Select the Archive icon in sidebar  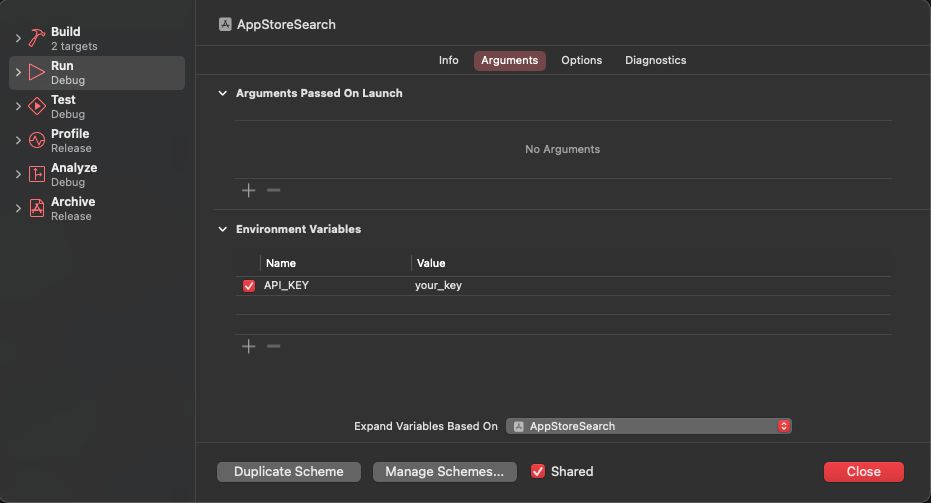[36, 208]
